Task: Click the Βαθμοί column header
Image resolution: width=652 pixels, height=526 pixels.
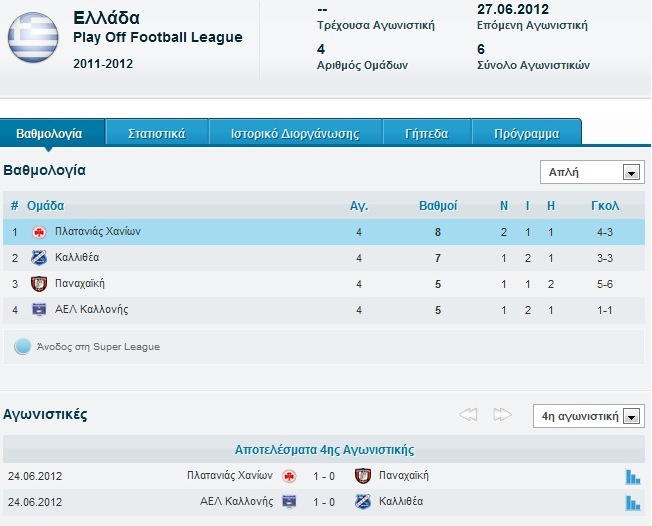Action: click(x=438, y=205)
